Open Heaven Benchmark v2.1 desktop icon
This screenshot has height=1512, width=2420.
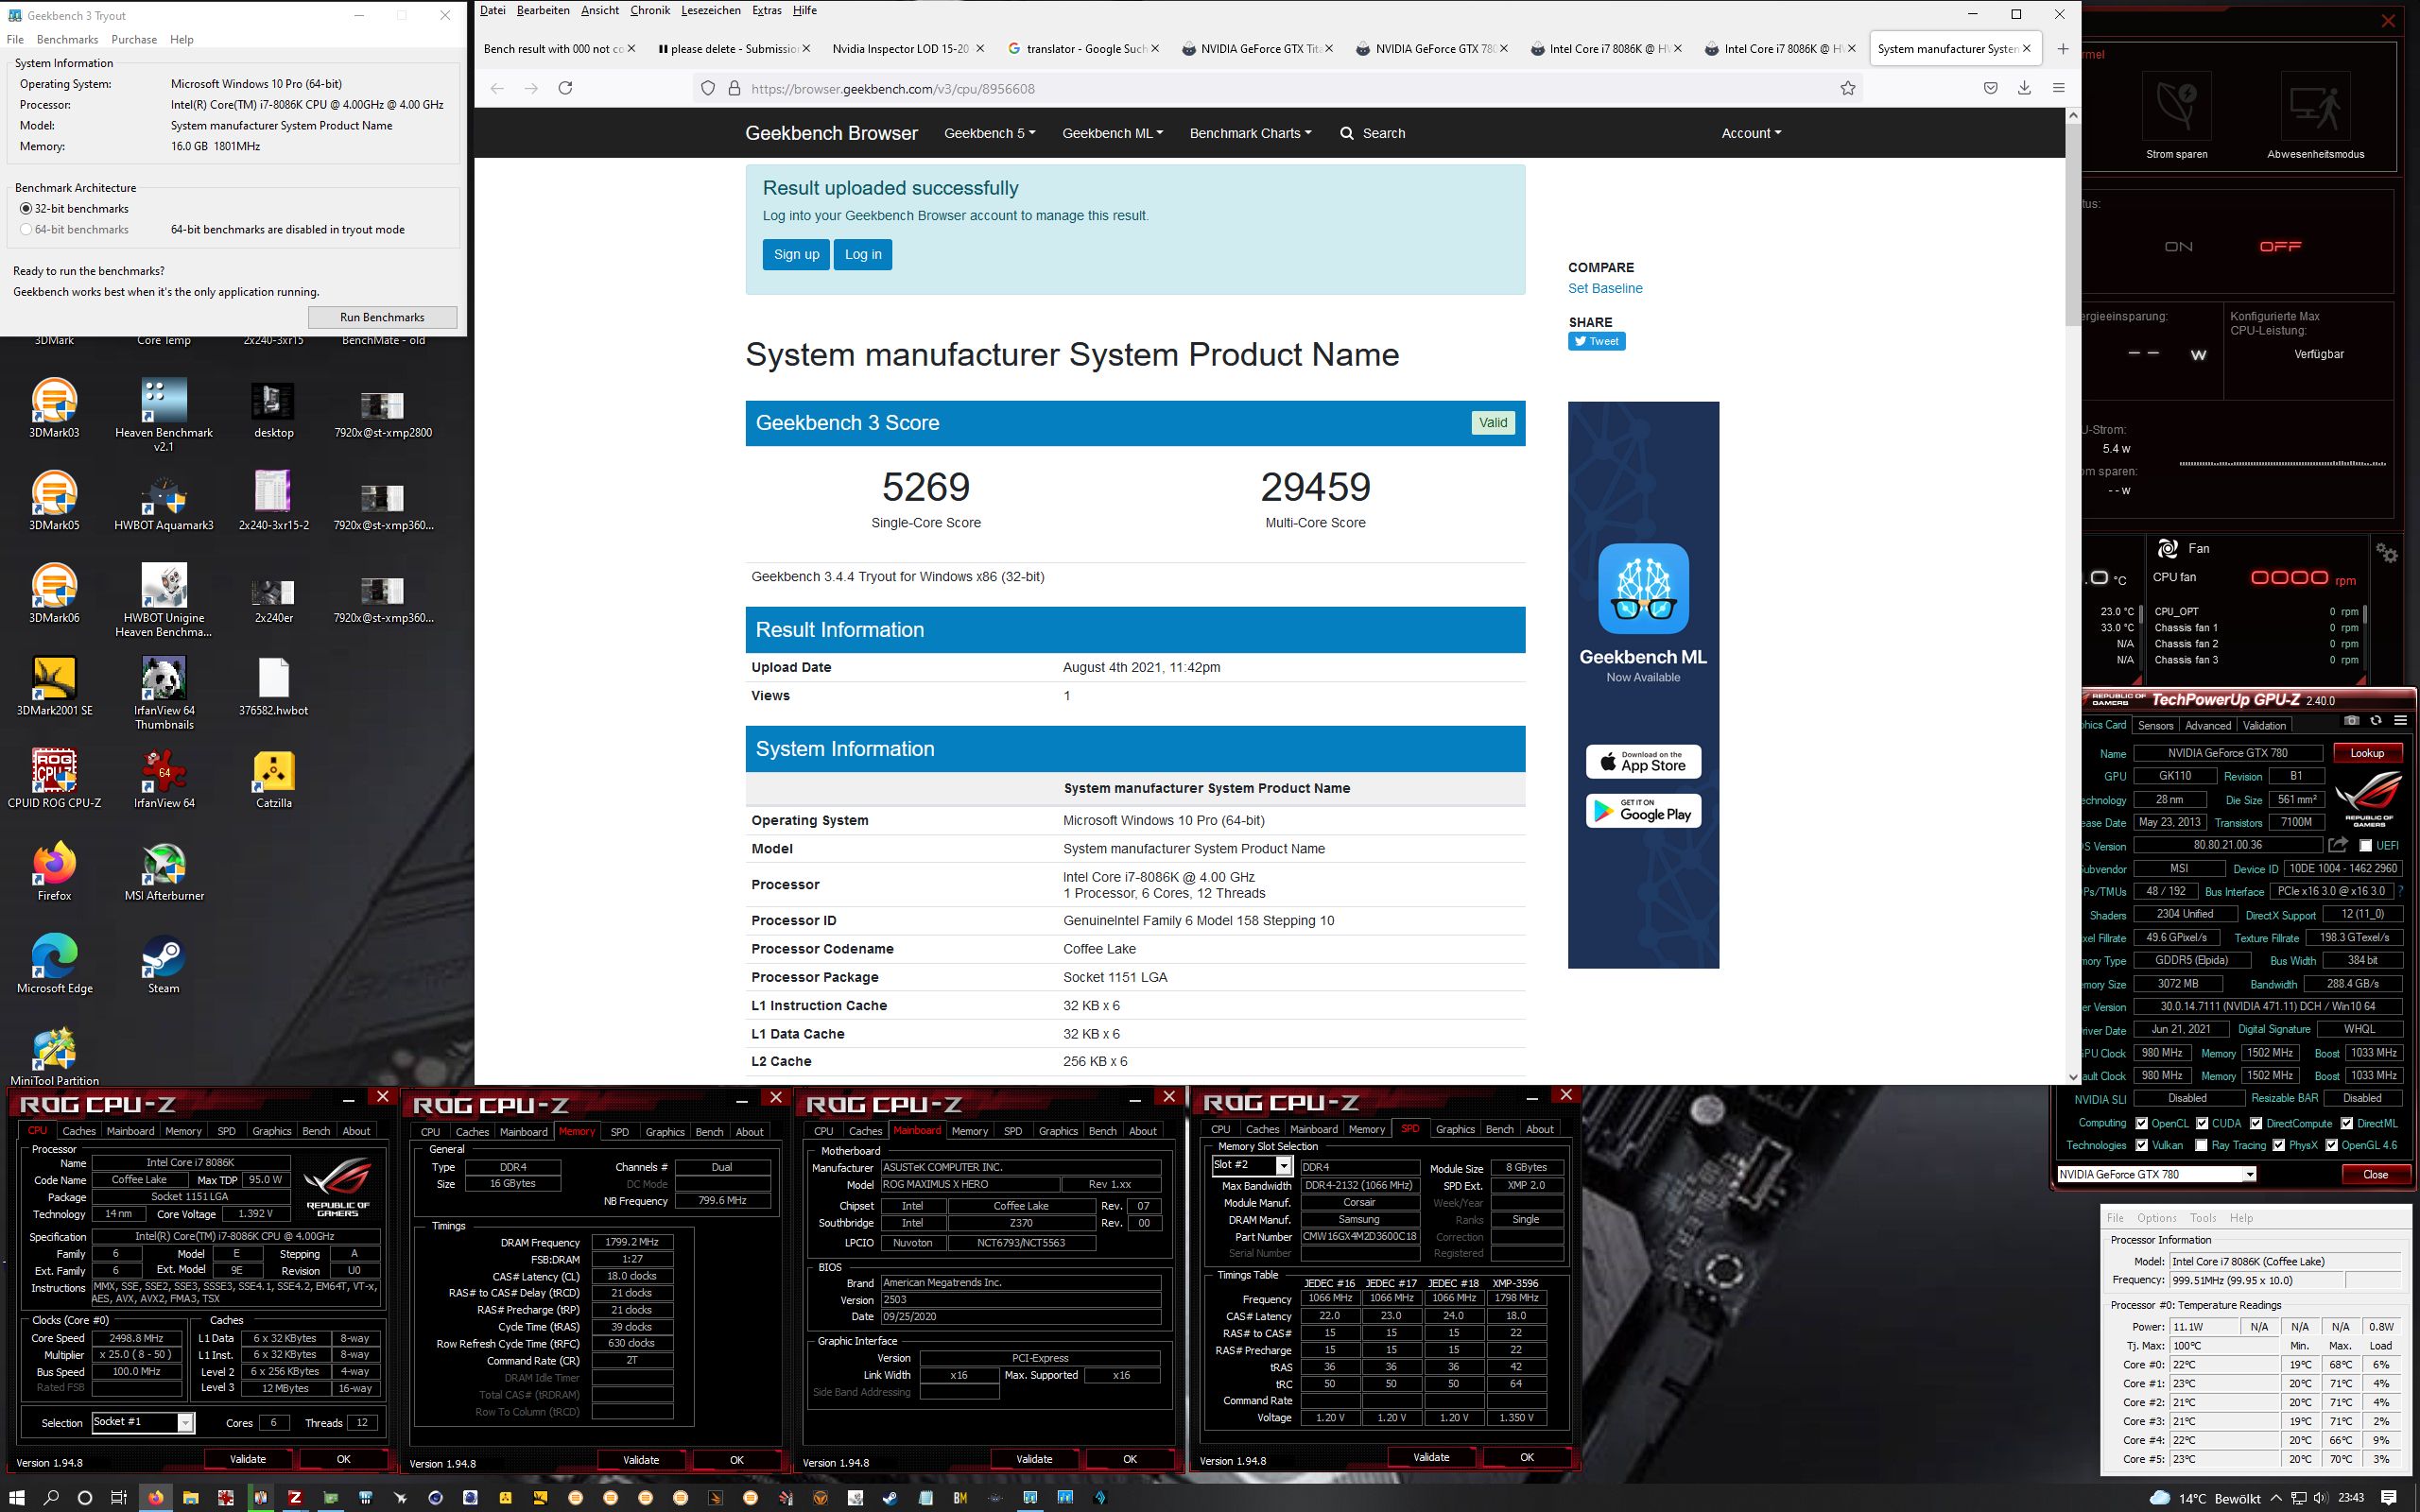(164, 415)
